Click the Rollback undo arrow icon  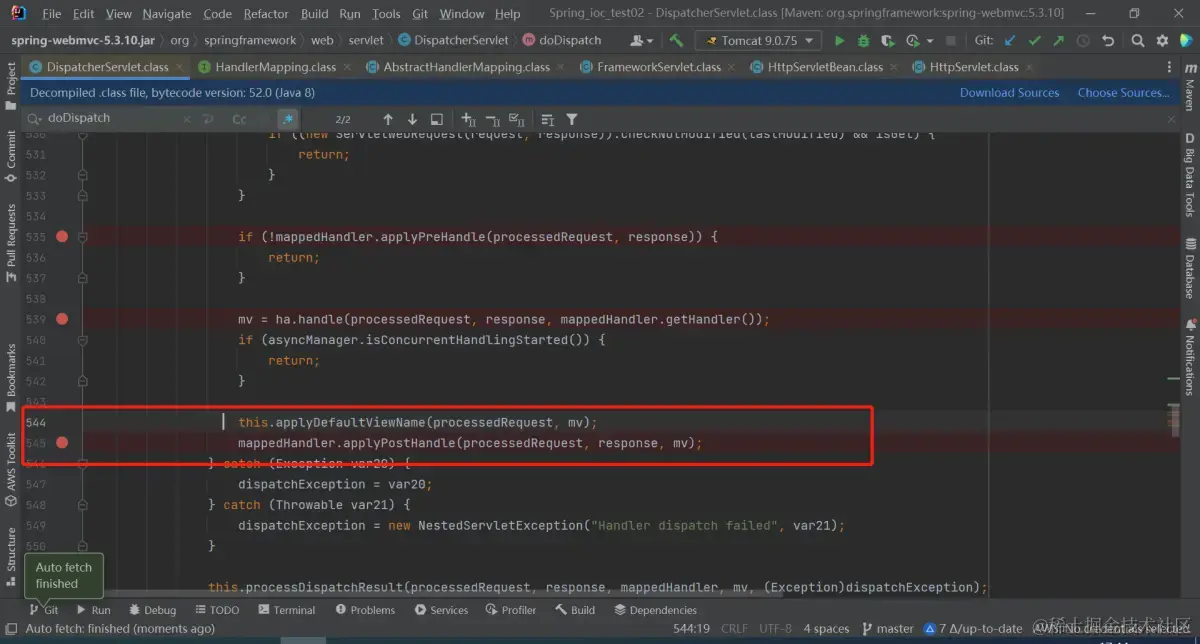(1107, 41)
